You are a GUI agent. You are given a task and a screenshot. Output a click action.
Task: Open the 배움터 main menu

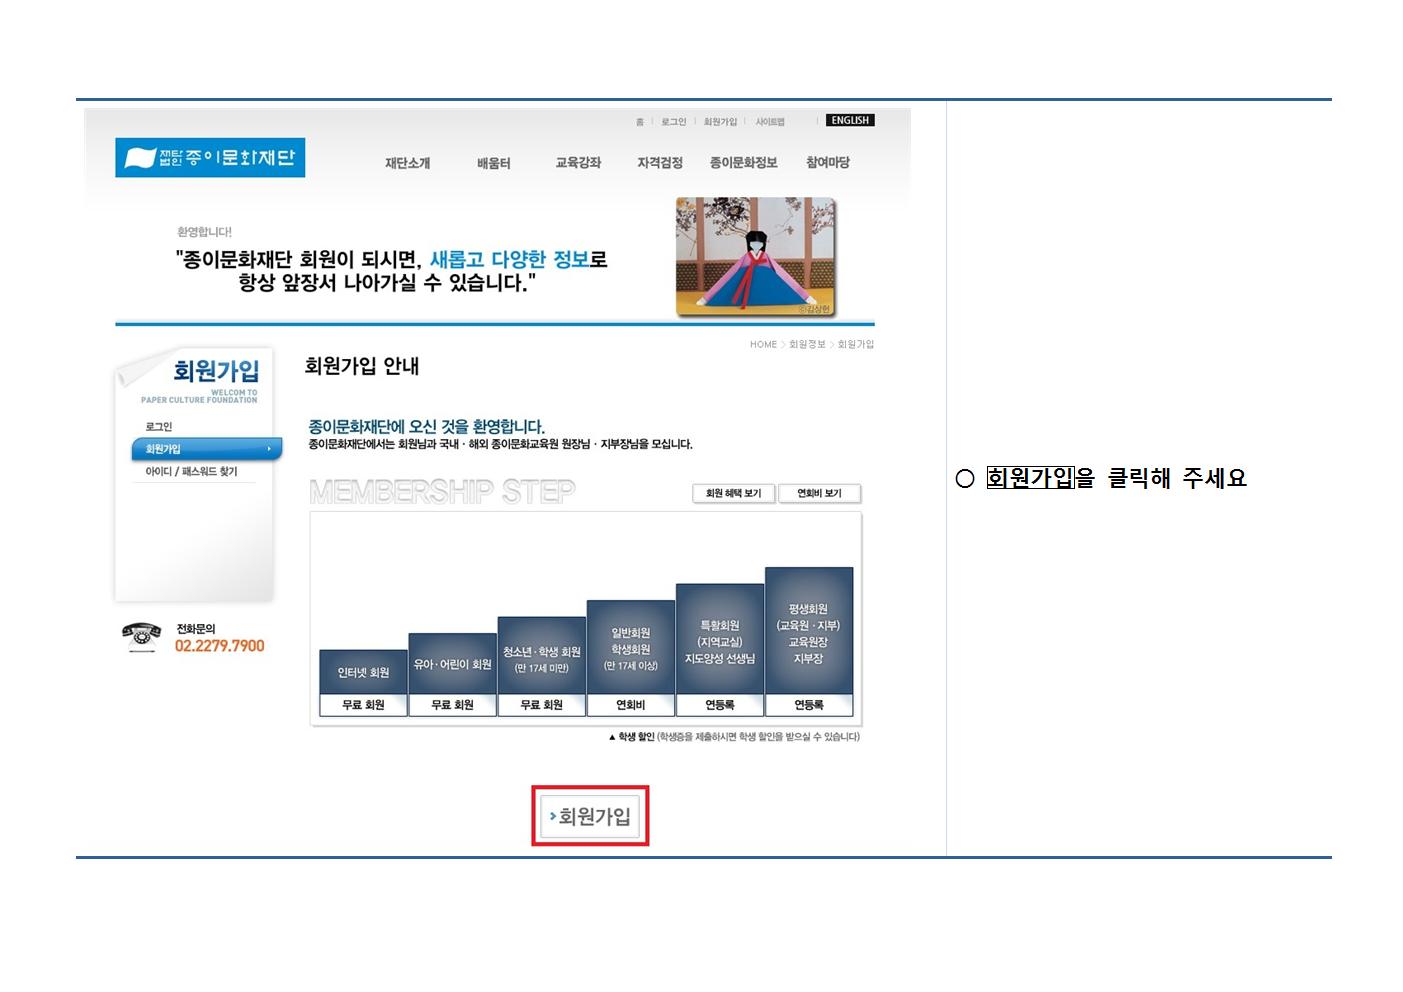point(494,163)
